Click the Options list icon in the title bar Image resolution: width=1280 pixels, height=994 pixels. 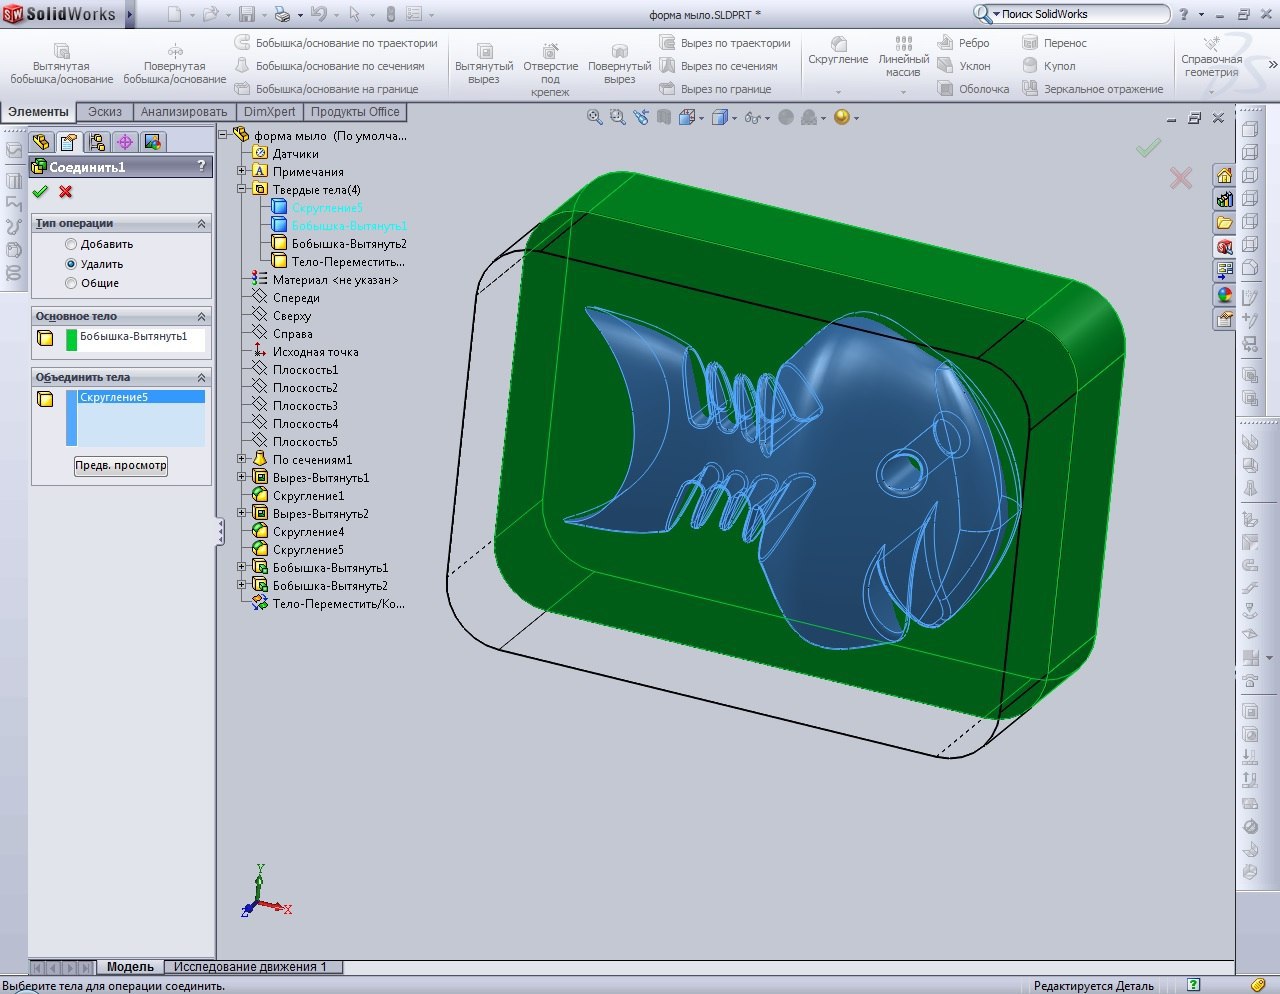414,14
